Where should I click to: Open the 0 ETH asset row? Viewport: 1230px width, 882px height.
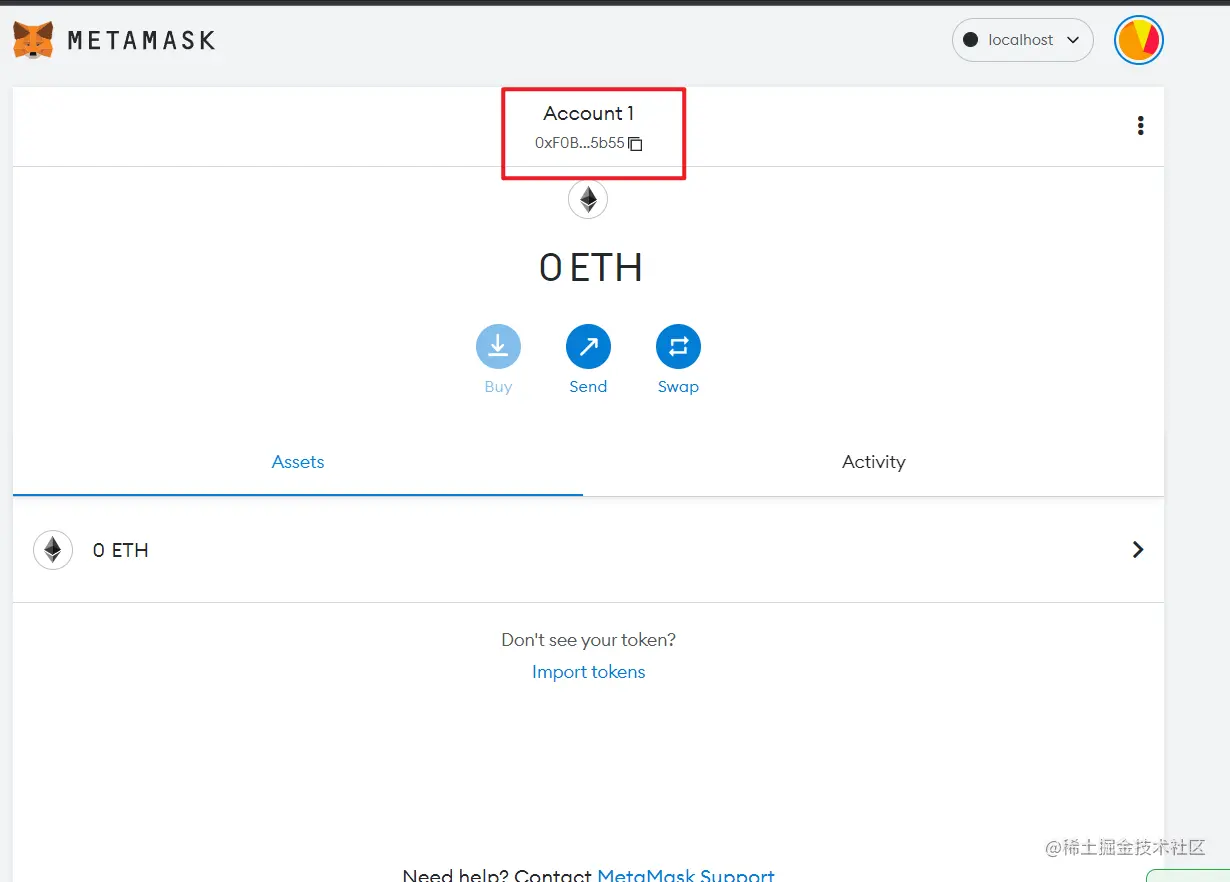coord(588,550)
